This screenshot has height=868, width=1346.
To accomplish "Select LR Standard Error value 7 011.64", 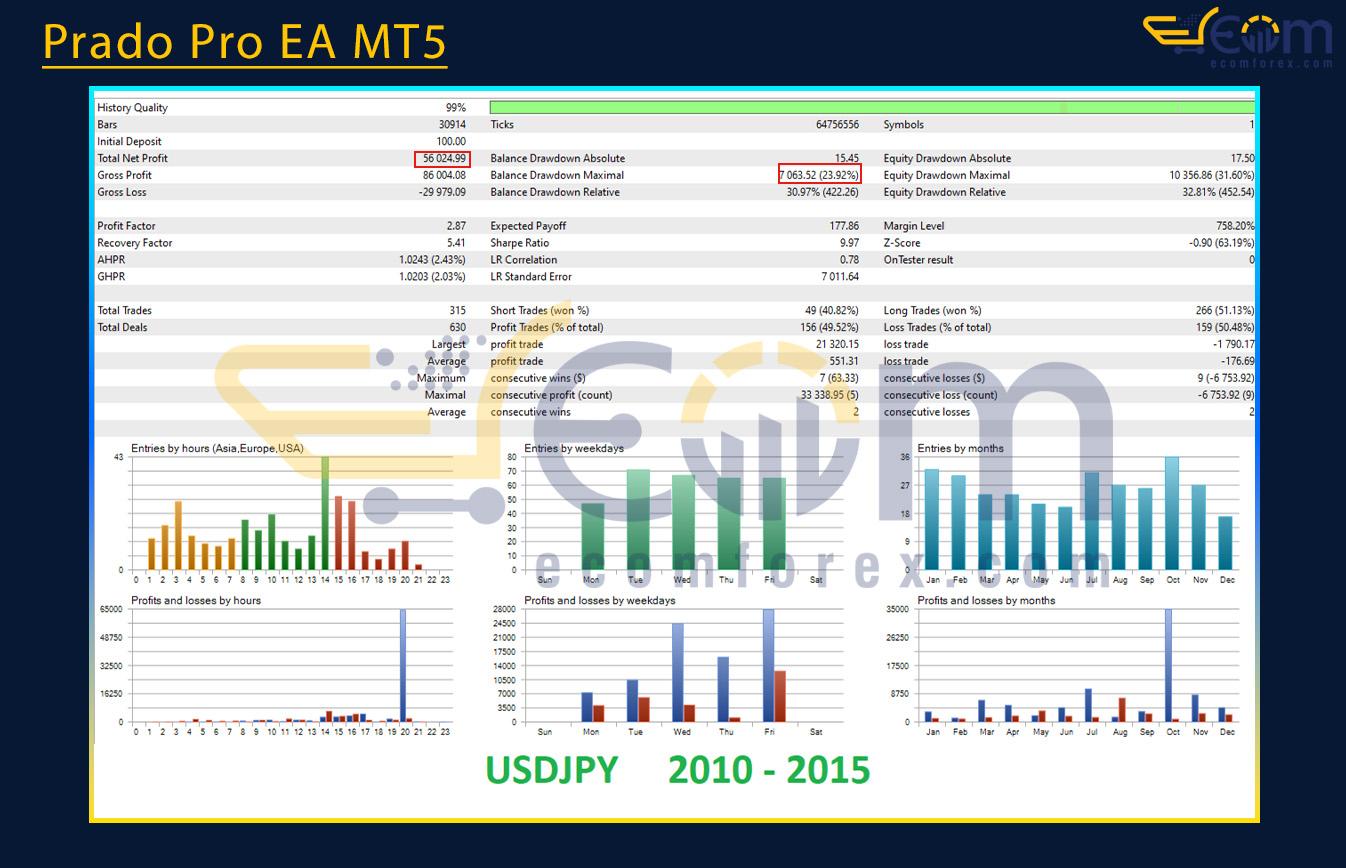I will point(840,277).
